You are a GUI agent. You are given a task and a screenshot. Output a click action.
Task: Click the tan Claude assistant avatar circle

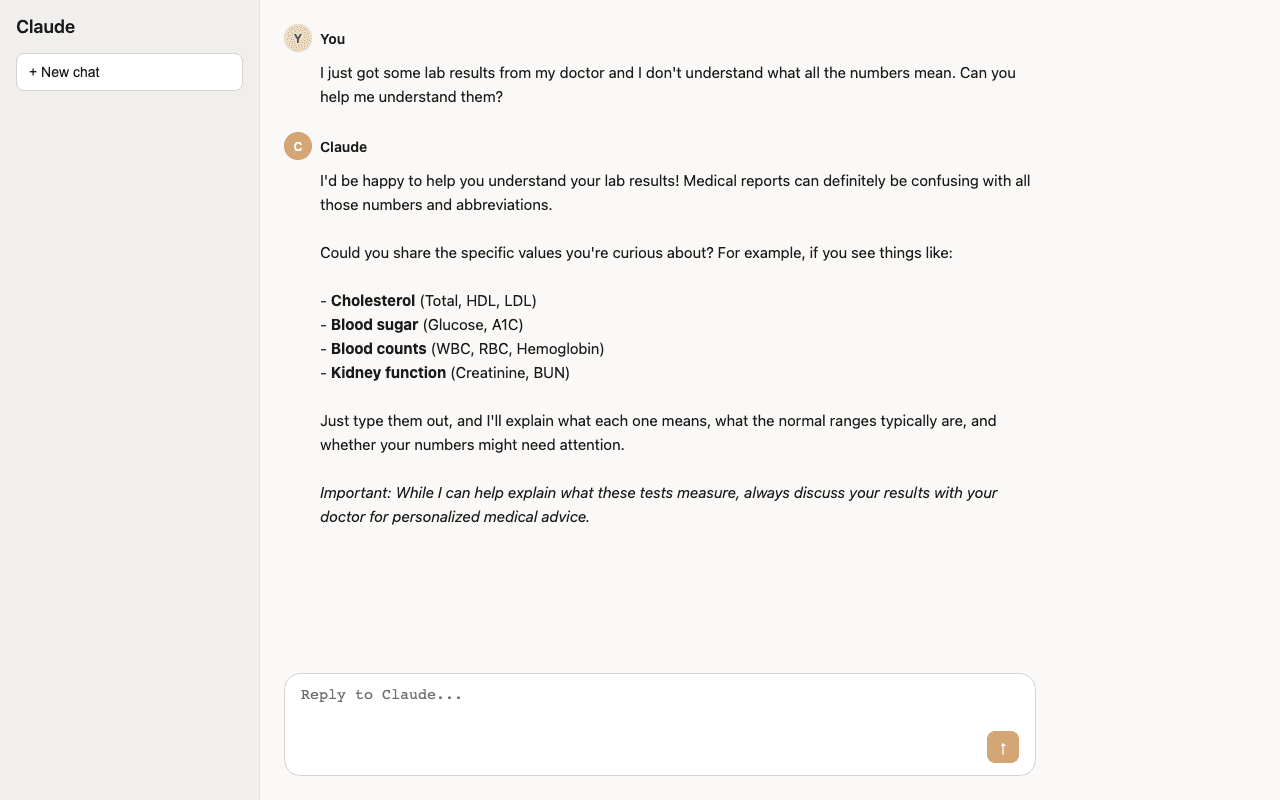[x=297, y=146]
